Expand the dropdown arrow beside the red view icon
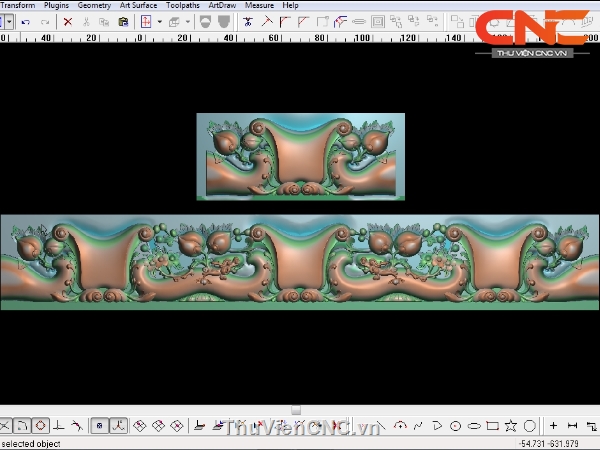 (159, 21)
